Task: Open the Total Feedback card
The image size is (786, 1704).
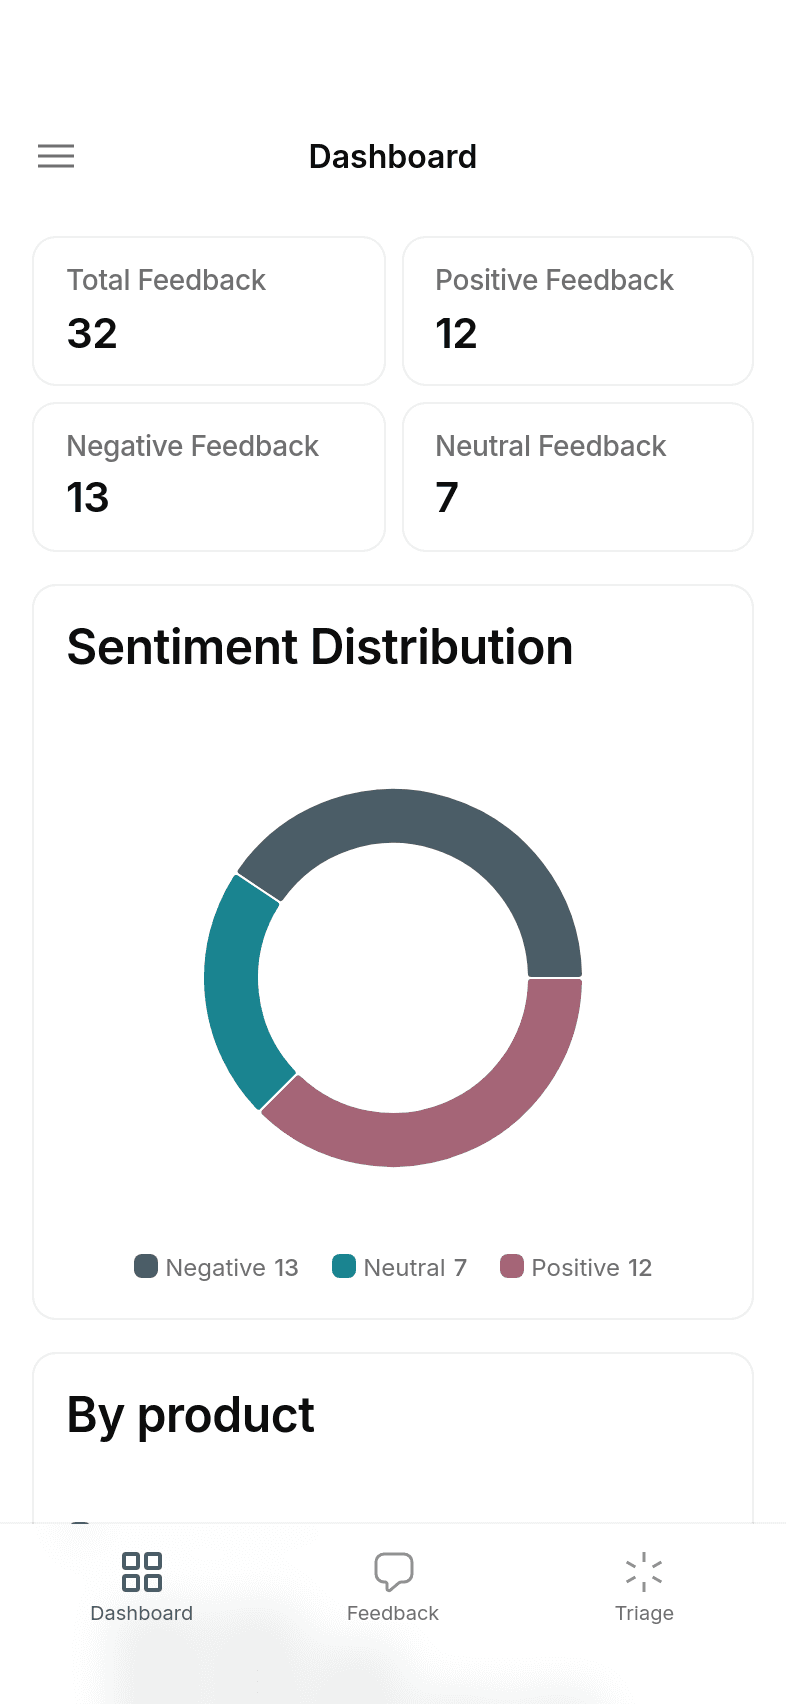Action: (209, 311)
